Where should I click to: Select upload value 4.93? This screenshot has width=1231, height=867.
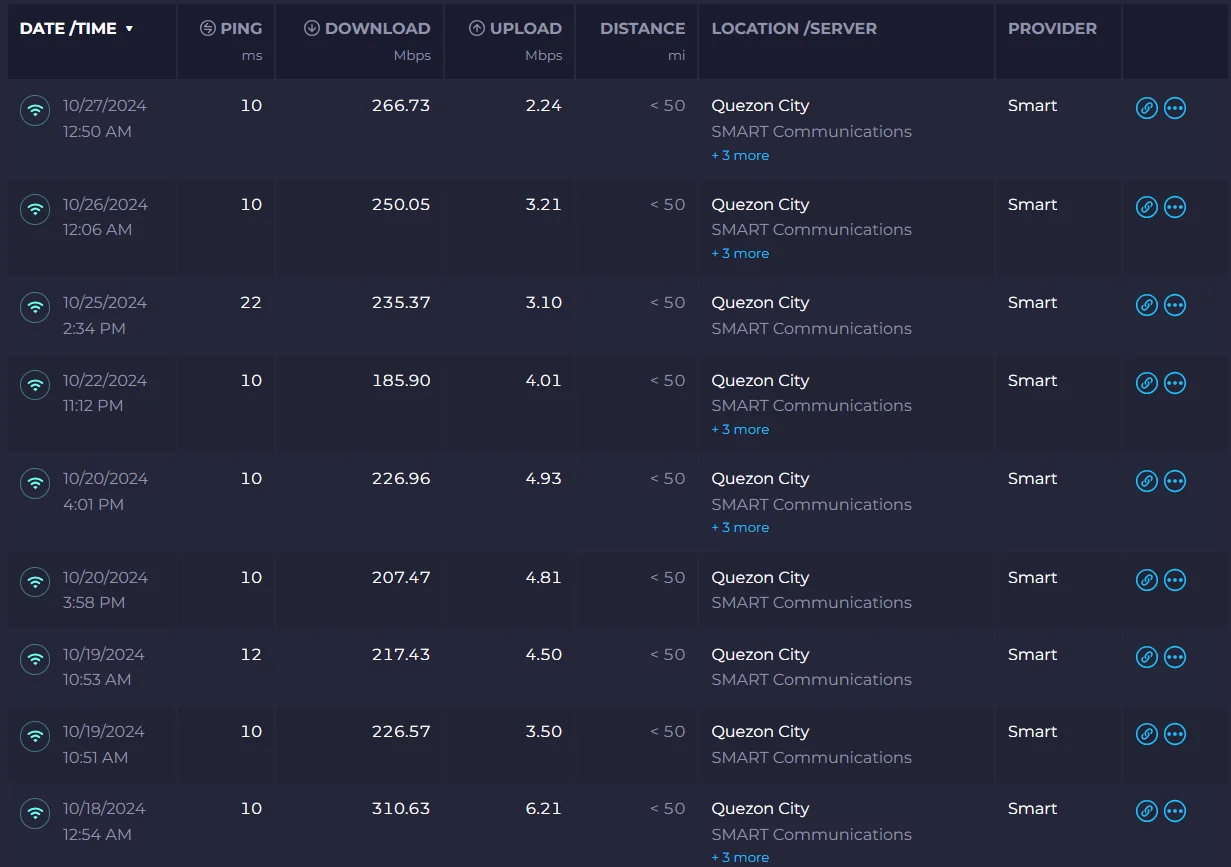point(544,479)
